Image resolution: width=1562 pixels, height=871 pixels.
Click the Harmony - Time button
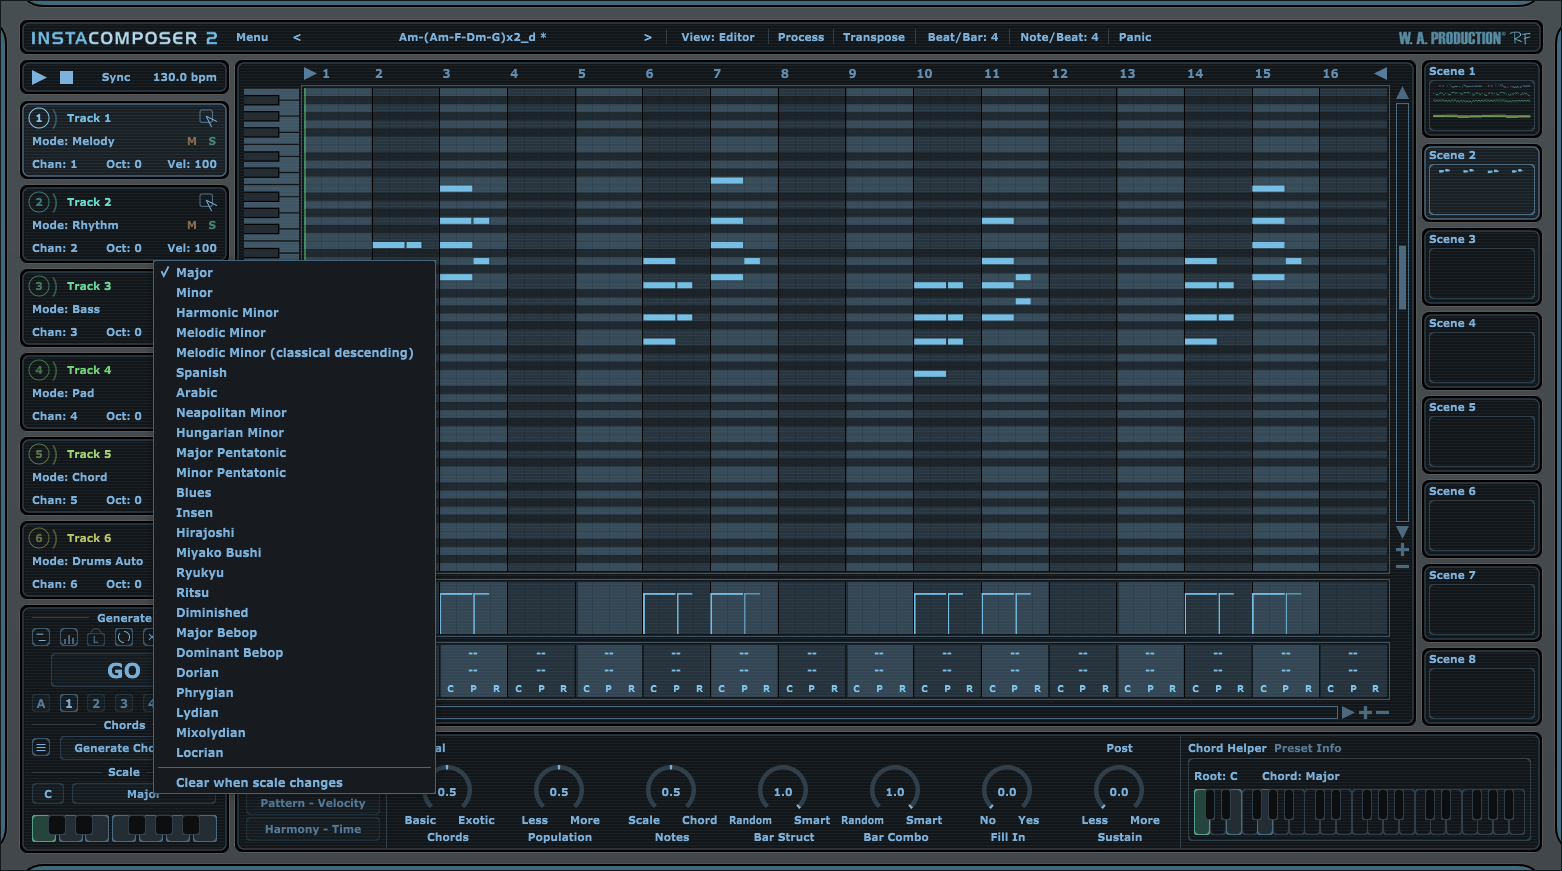tap(313, 829)
